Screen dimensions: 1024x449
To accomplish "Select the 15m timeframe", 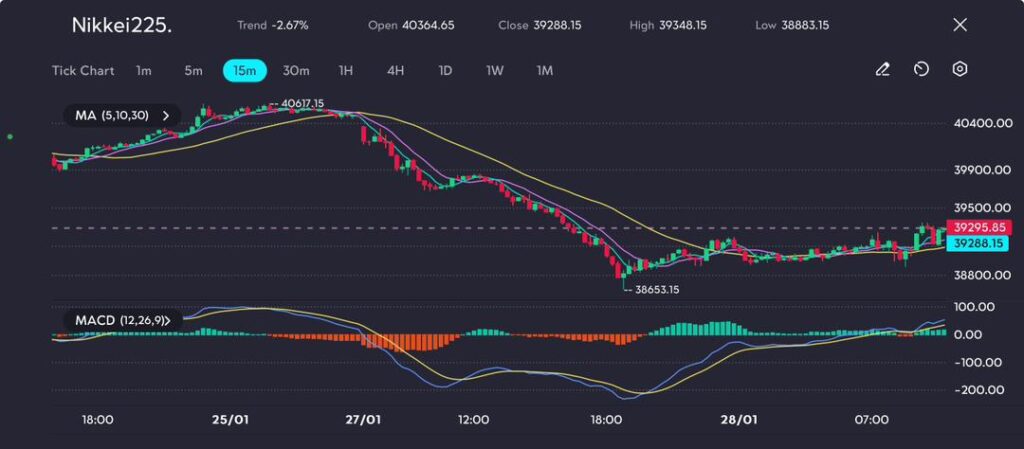I will coord(245,70).
